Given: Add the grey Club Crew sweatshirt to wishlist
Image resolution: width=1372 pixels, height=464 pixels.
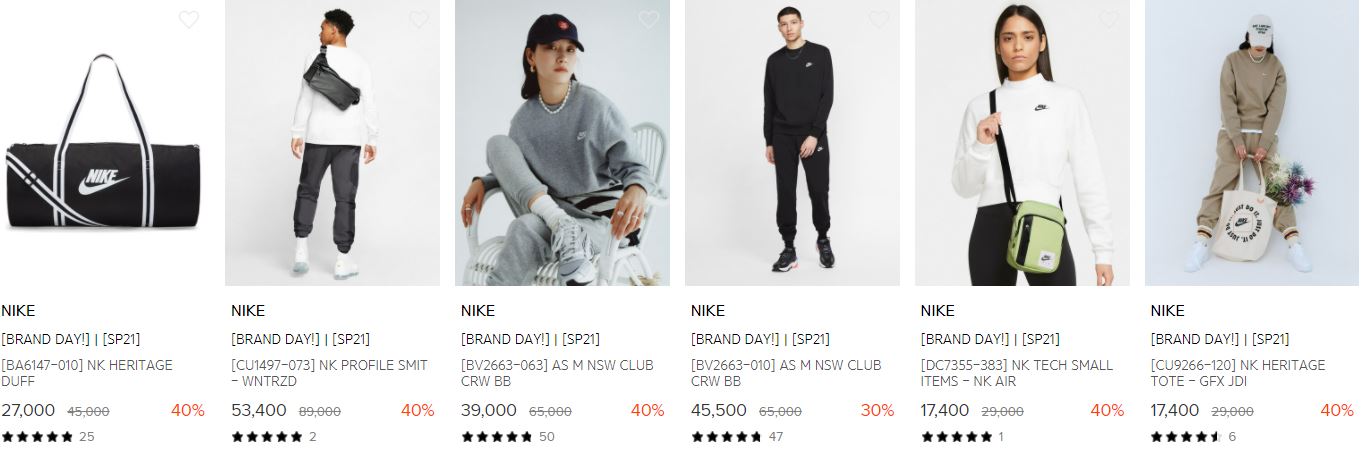Looking at the screenshot, I should tap(648, 19).
